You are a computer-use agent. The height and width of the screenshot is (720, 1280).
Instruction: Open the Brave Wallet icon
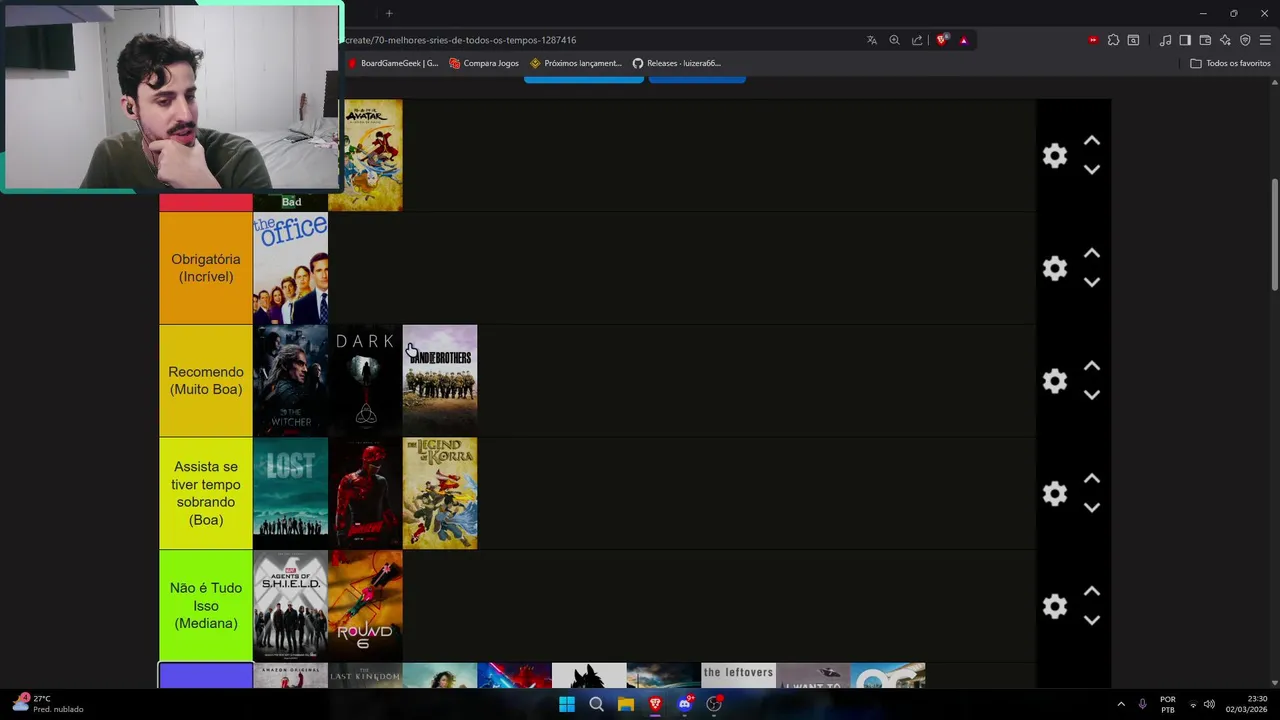[x=1205, y=40]
